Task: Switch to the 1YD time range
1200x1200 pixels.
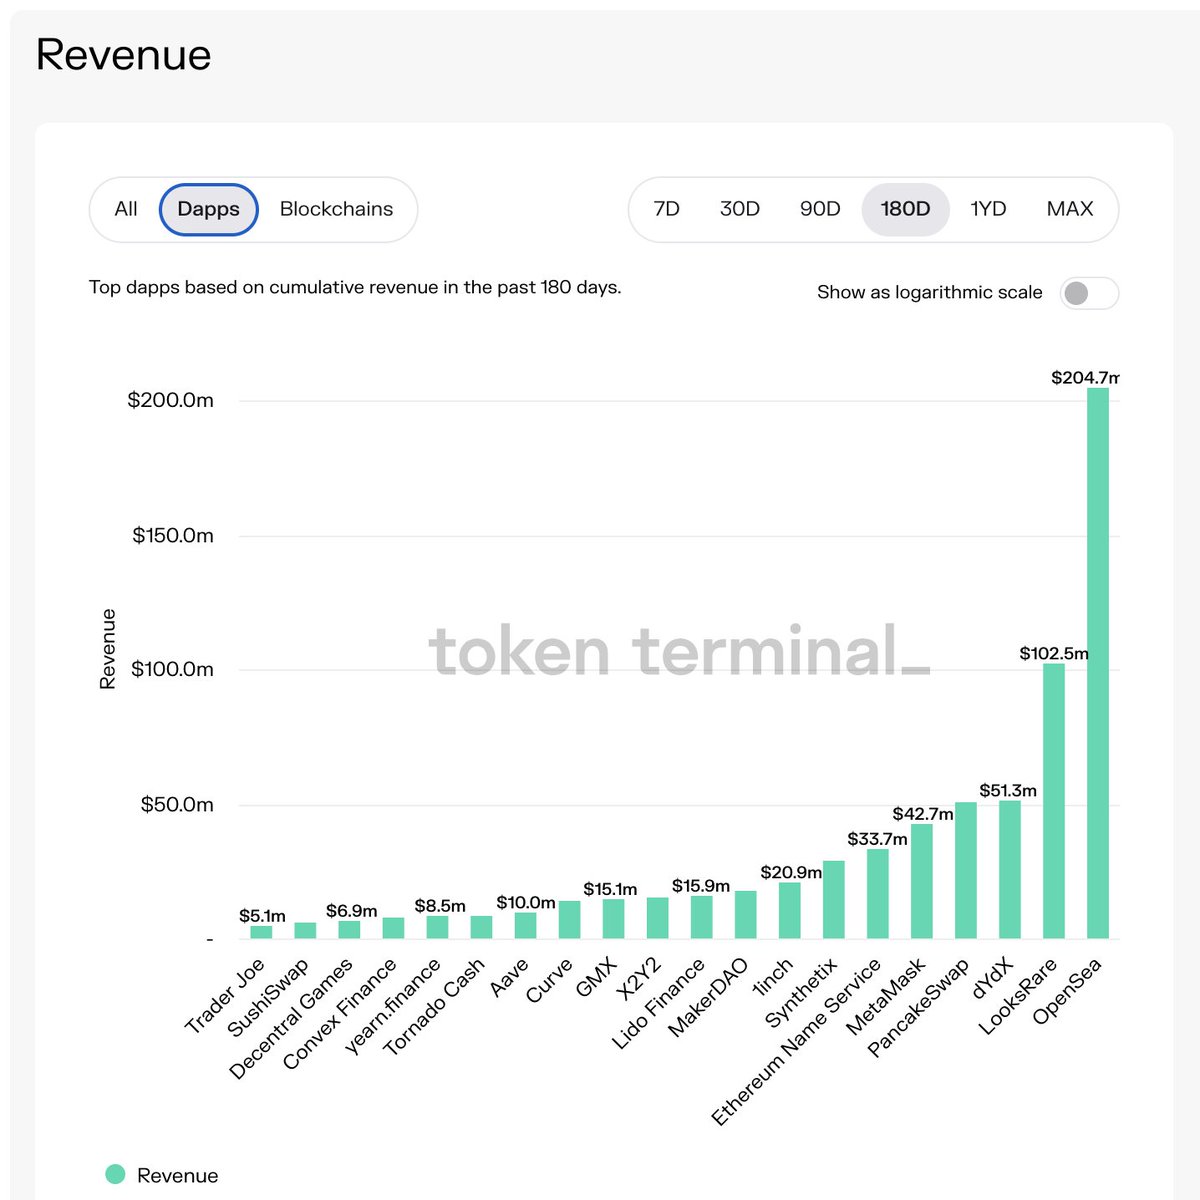Action: click(x=988, y=209)
